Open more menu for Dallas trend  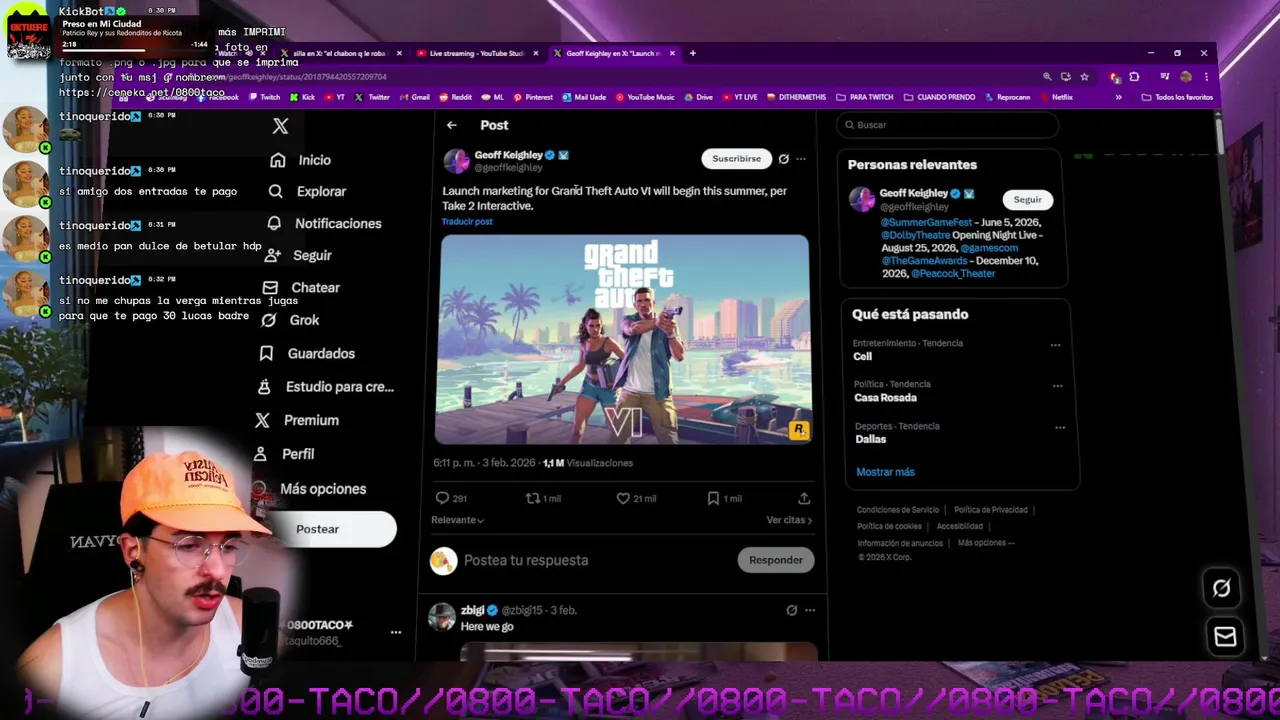(x=1059, y=428)
